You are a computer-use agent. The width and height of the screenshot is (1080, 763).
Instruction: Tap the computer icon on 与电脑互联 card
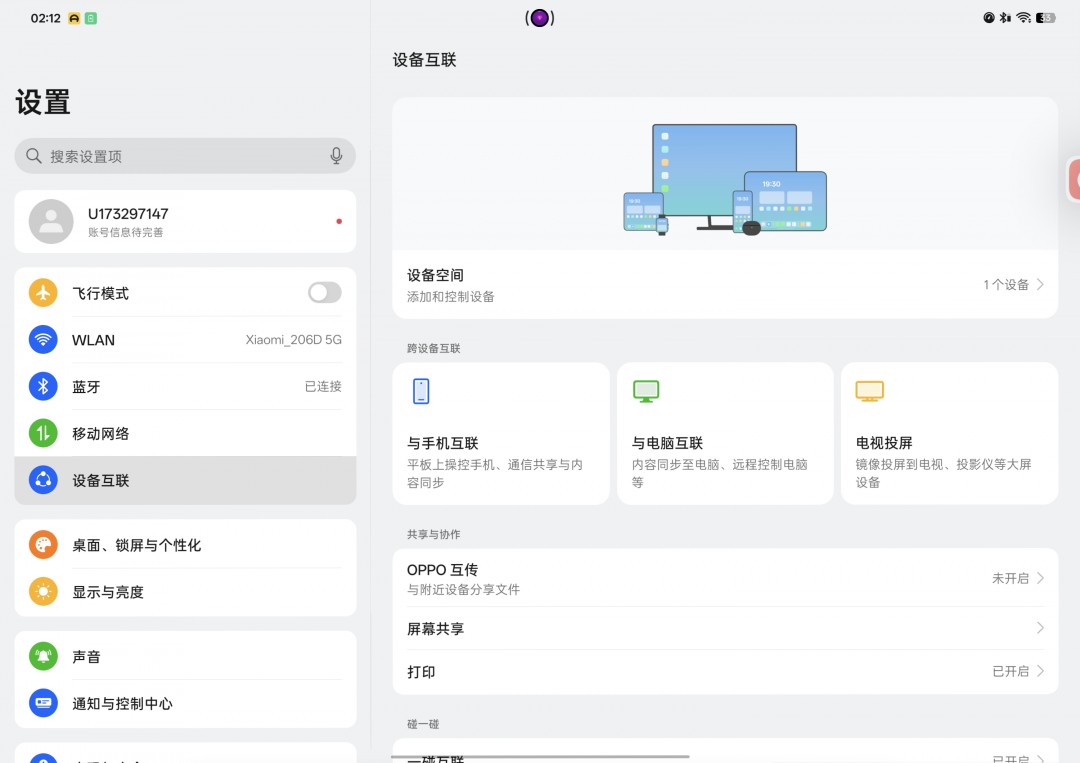(x=646, y=391)
